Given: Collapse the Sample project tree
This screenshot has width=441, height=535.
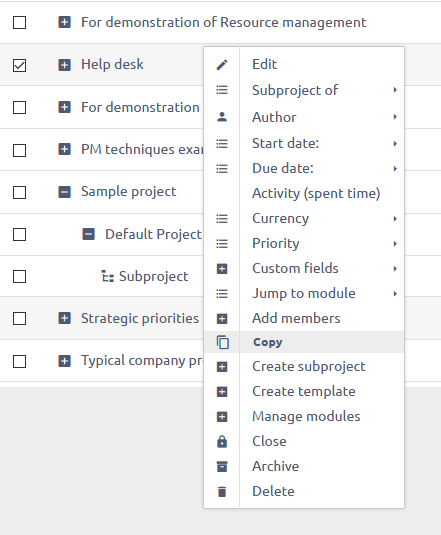Looking at the screenshot, I should [x=64, y=192].
